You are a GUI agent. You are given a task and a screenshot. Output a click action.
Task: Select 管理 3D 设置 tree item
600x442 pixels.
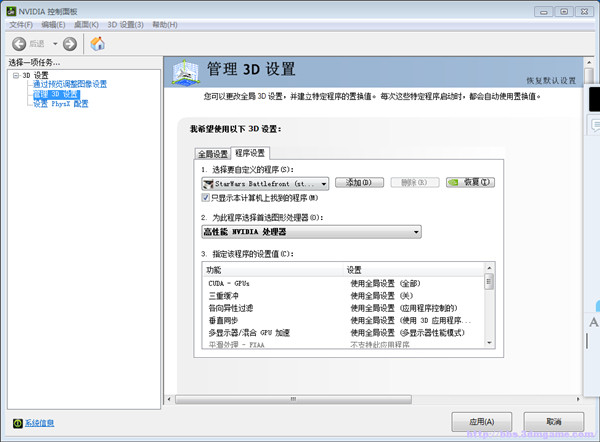[x=56, y=94]
